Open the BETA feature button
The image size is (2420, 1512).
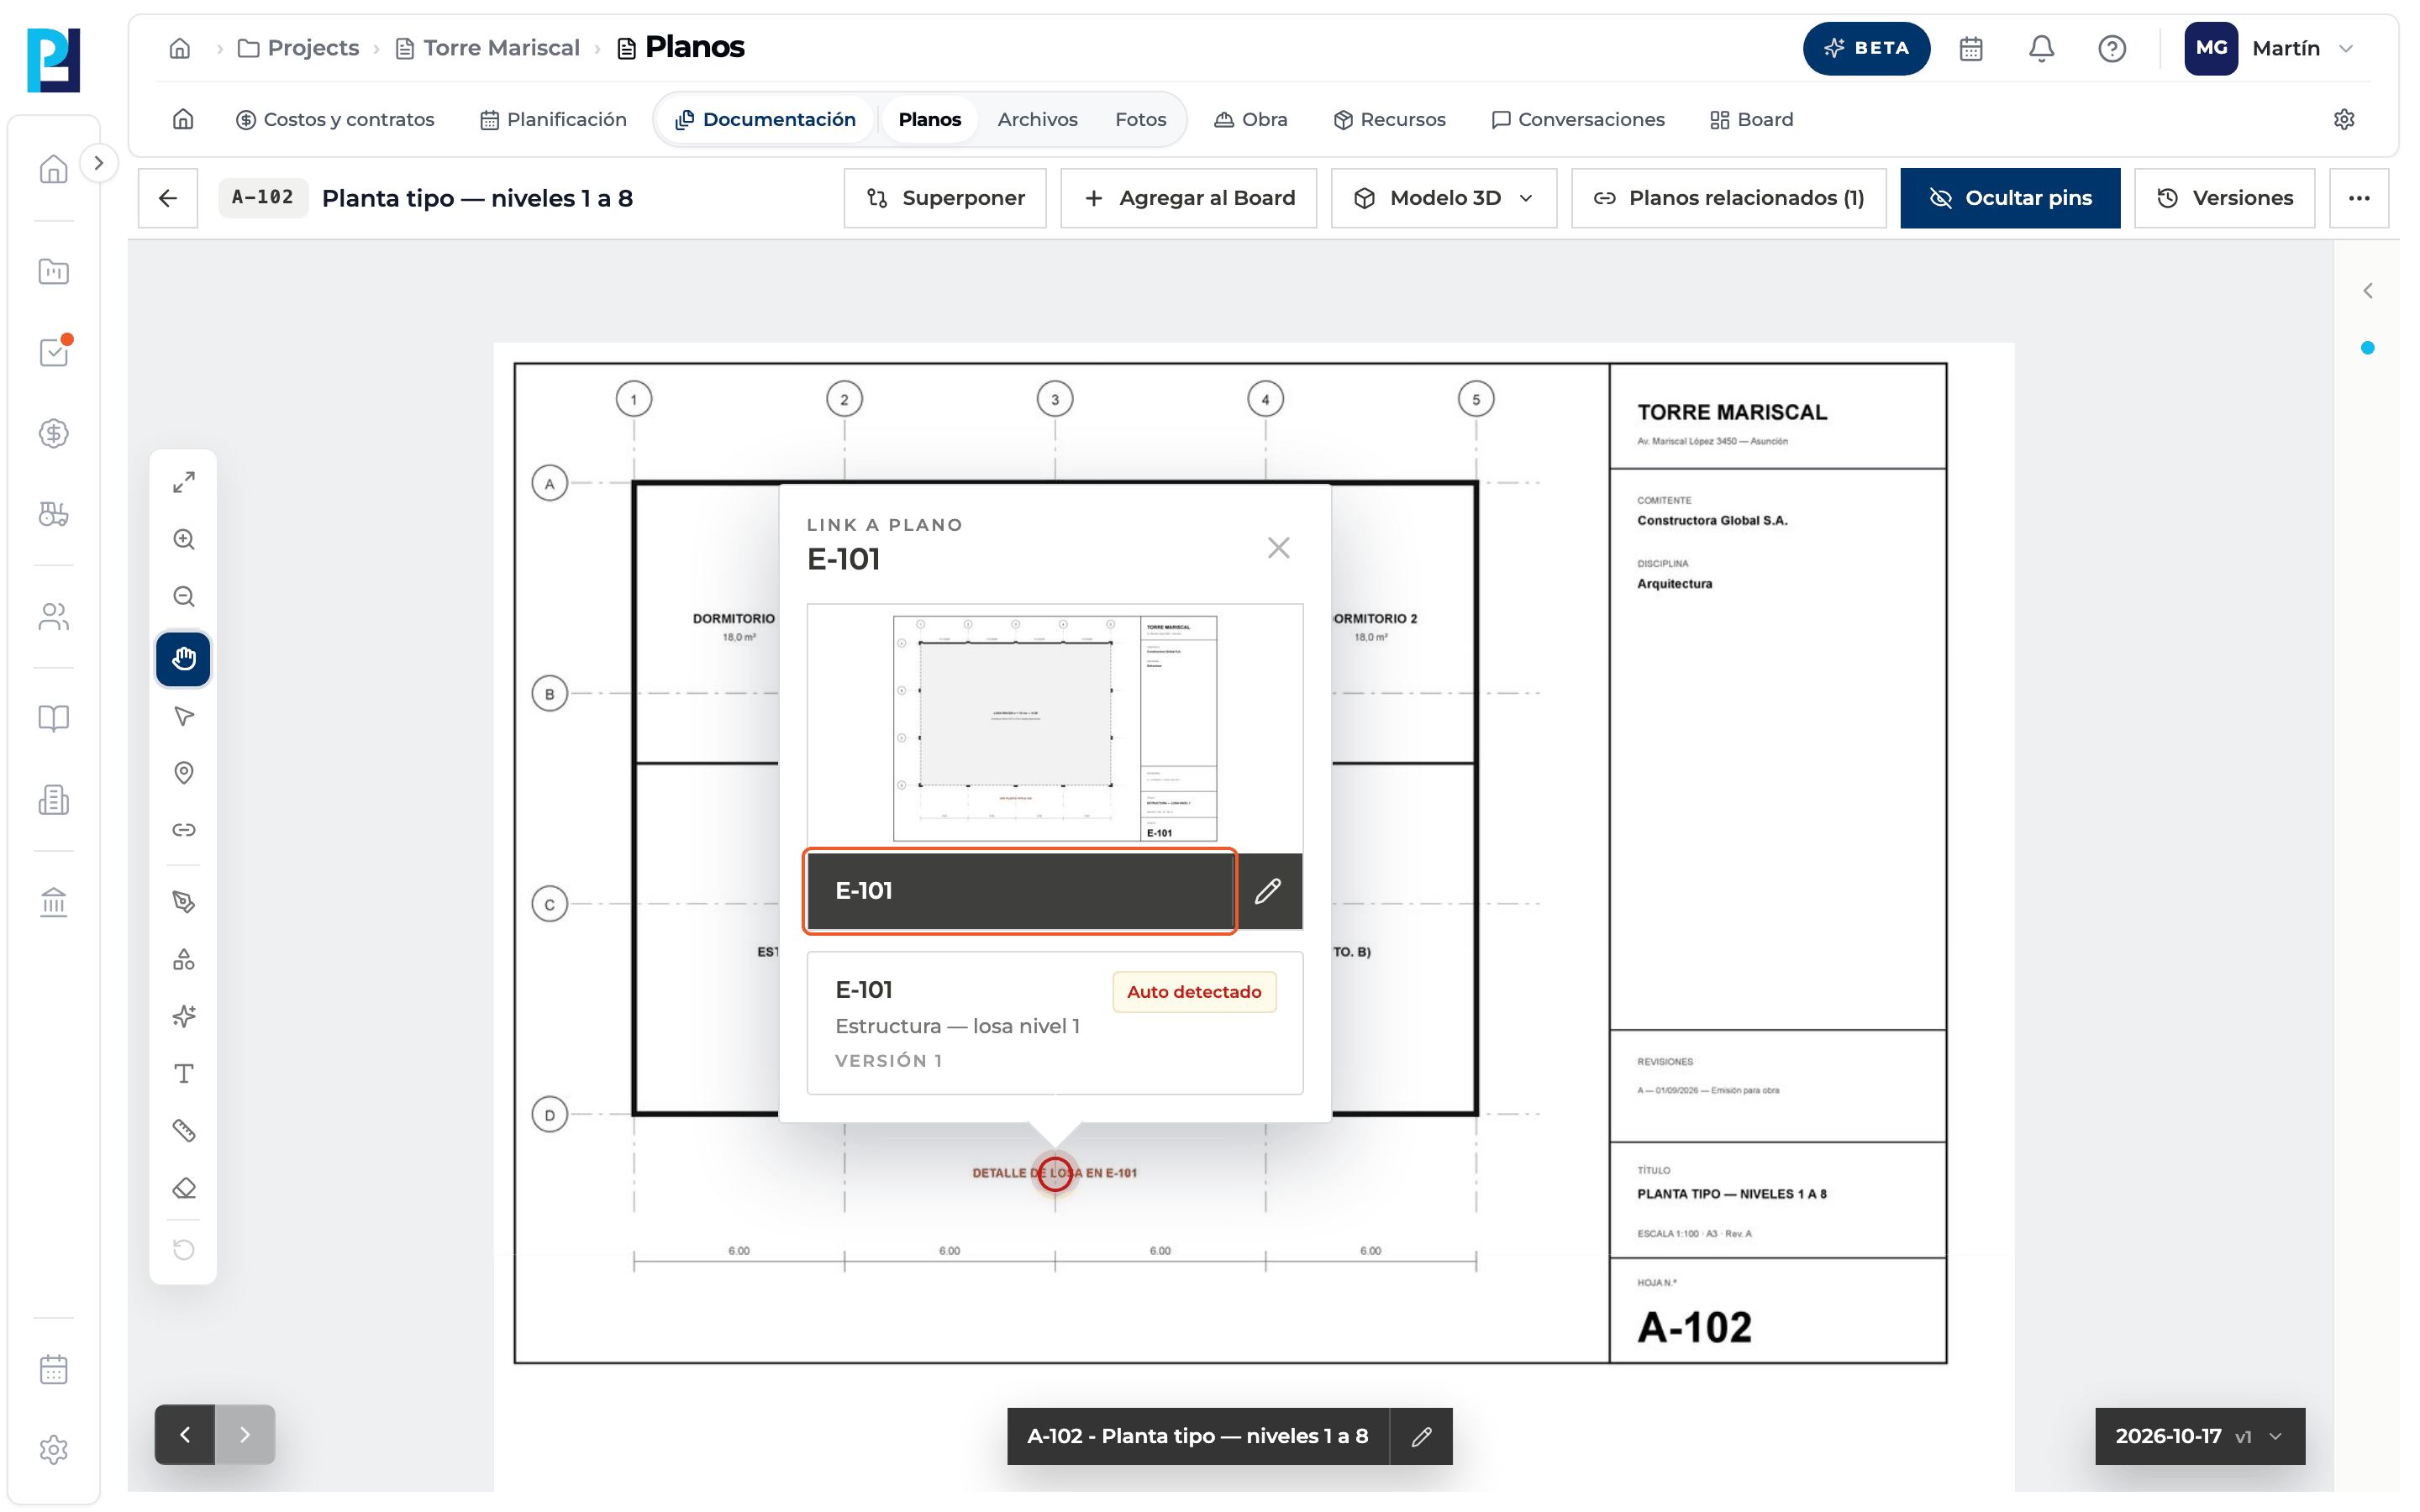1866,48
